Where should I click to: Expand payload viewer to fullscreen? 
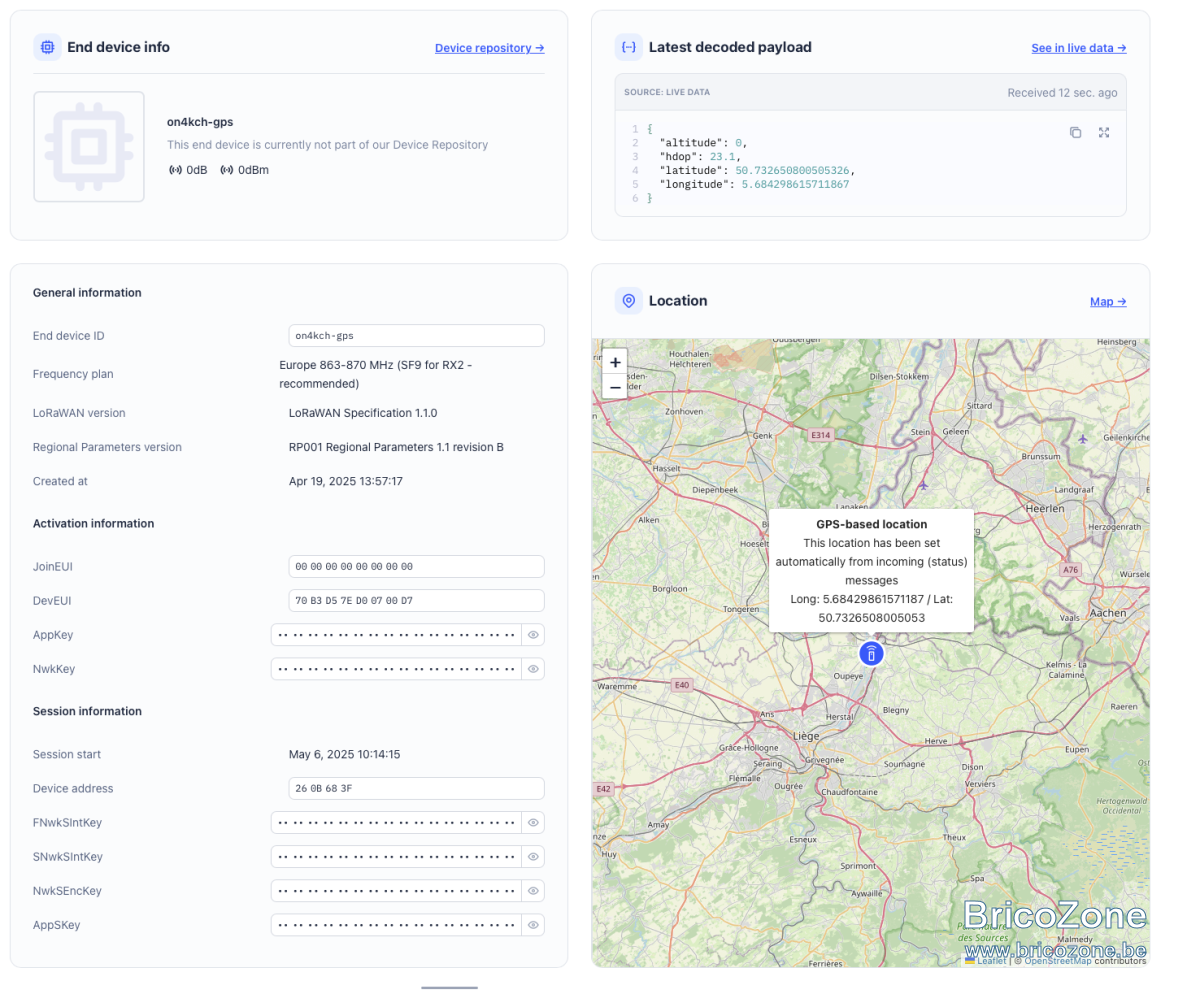tap(1104, 132)
